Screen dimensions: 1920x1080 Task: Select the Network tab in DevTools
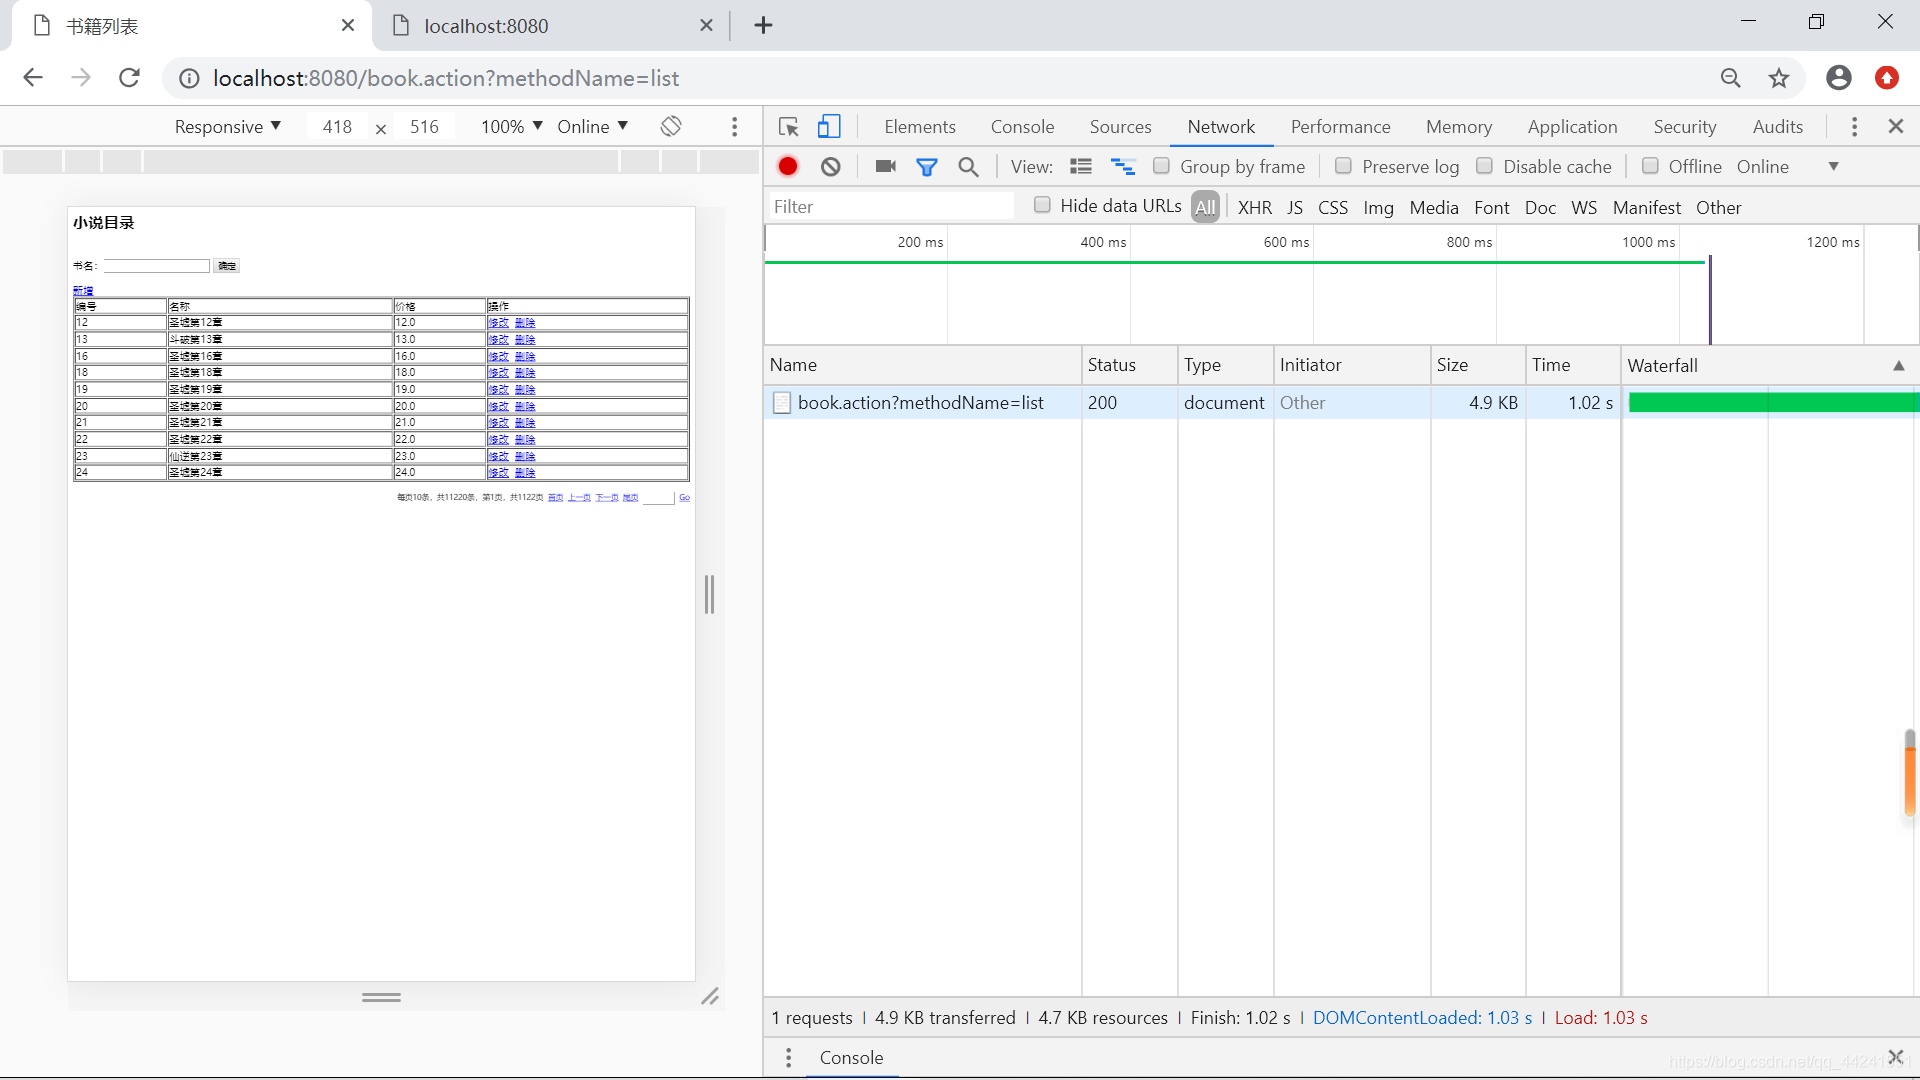click(1220, 125)
